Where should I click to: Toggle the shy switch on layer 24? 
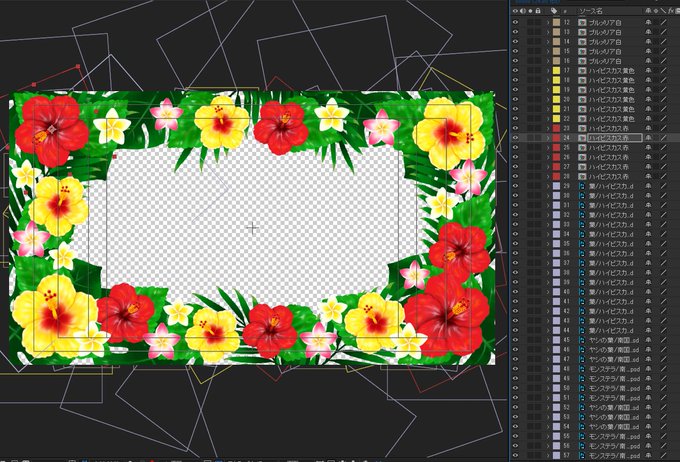[x=648, y=138]
